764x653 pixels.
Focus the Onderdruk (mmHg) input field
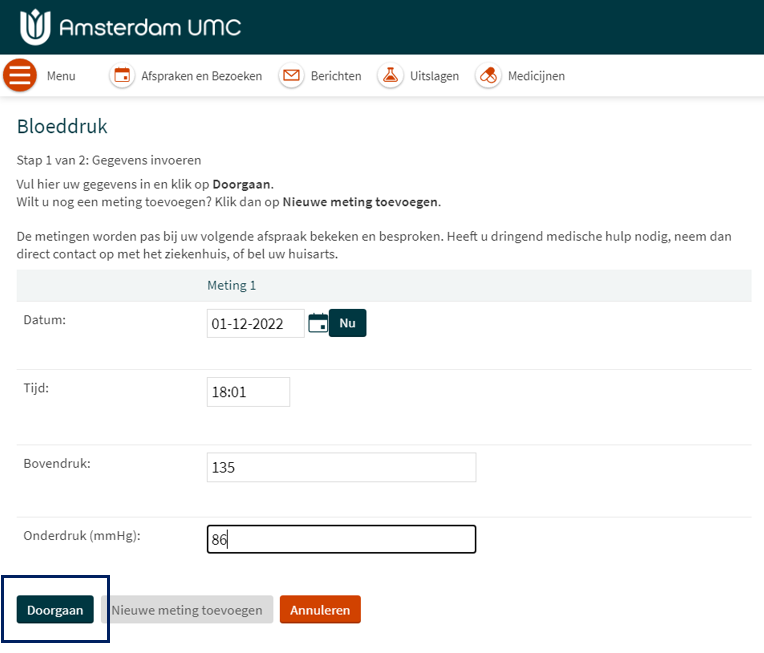(341, 540)
